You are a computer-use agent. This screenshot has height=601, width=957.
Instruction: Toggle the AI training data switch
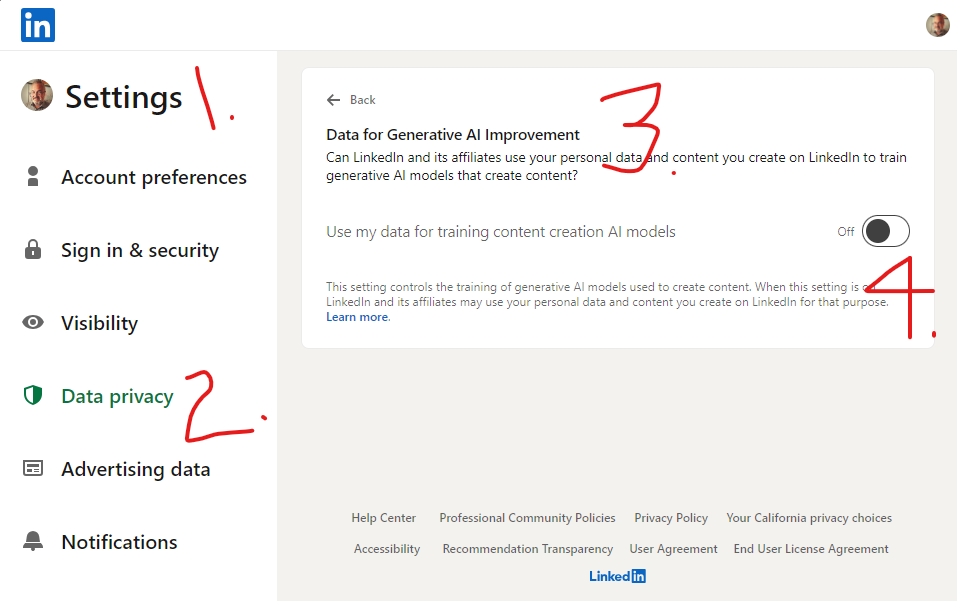point(886,231)
